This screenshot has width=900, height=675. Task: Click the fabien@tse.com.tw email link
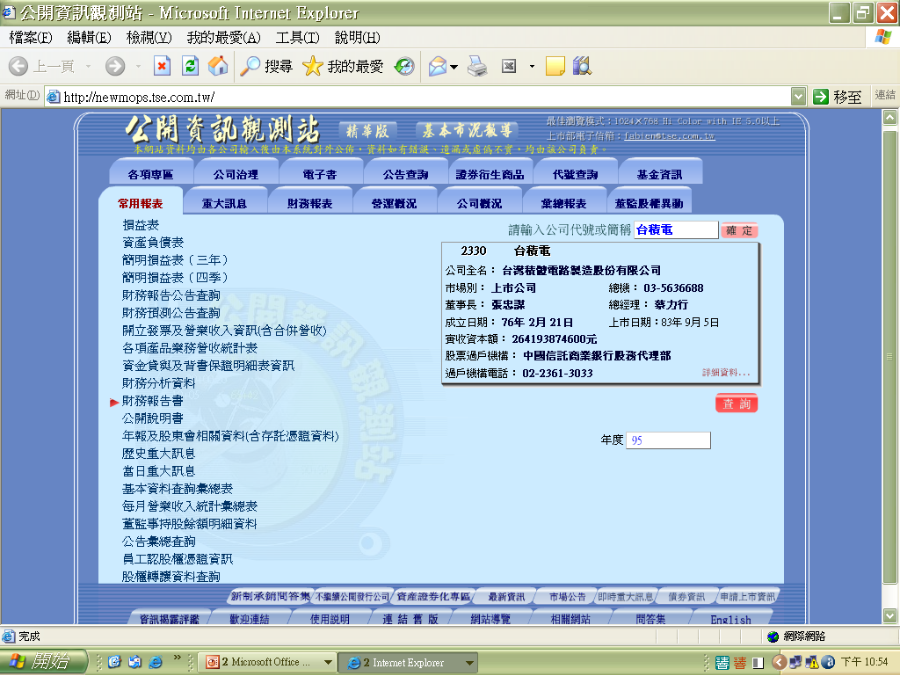[x=669, y=136]
